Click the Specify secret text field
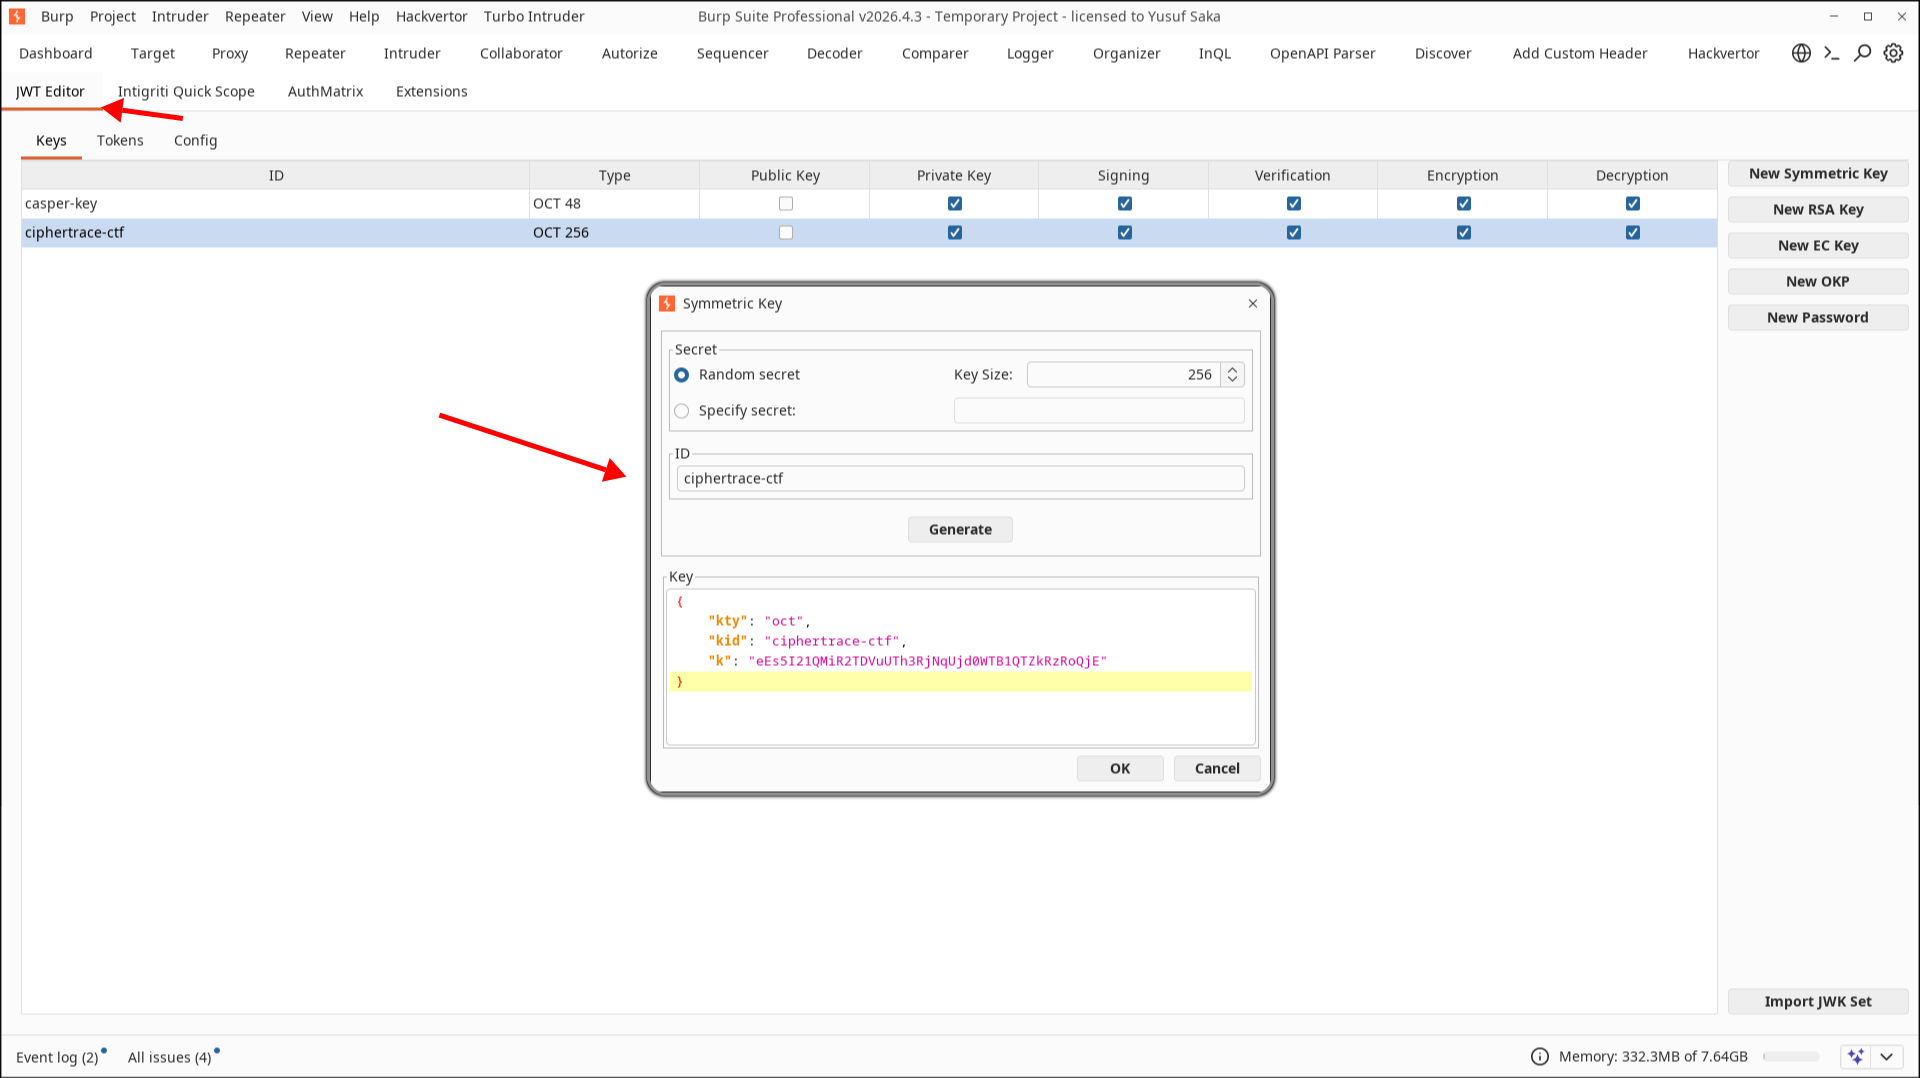Image resolution: width=1920 pixels, height=1078 pixels. click(1099, 411)
